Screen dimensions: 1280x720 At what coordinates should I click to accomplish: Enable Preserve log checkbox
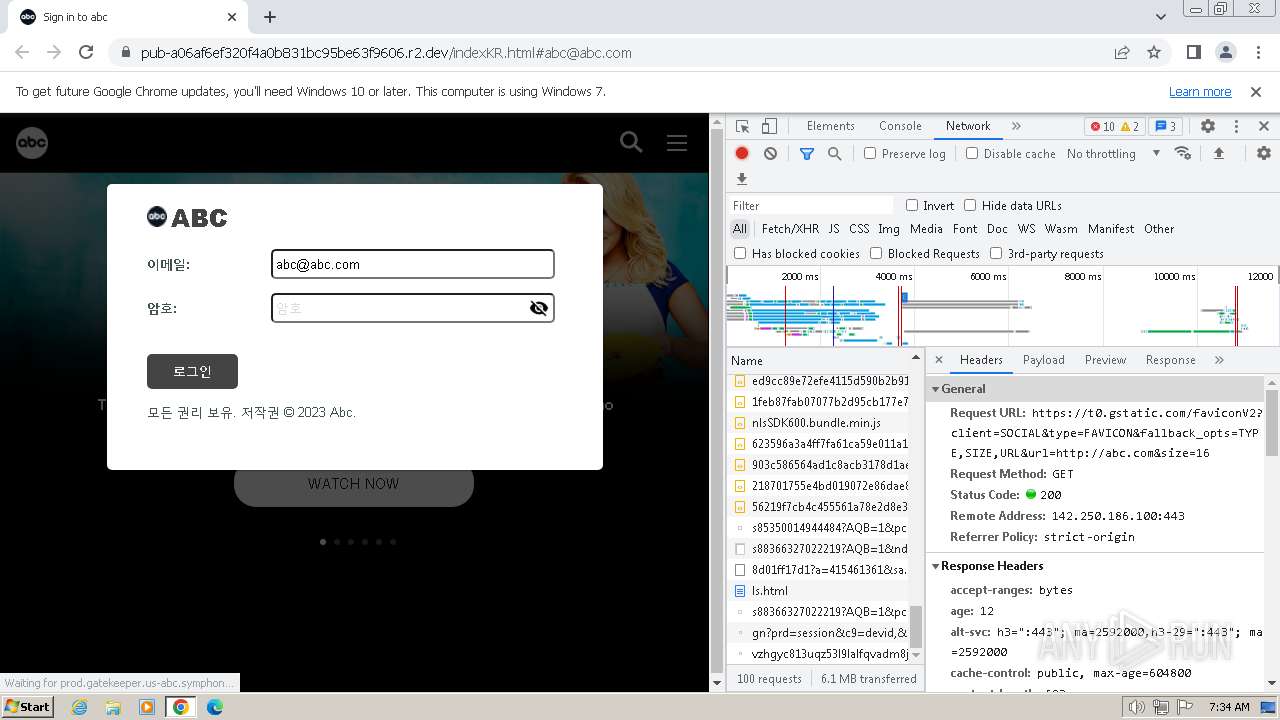[x=870, y=154]
